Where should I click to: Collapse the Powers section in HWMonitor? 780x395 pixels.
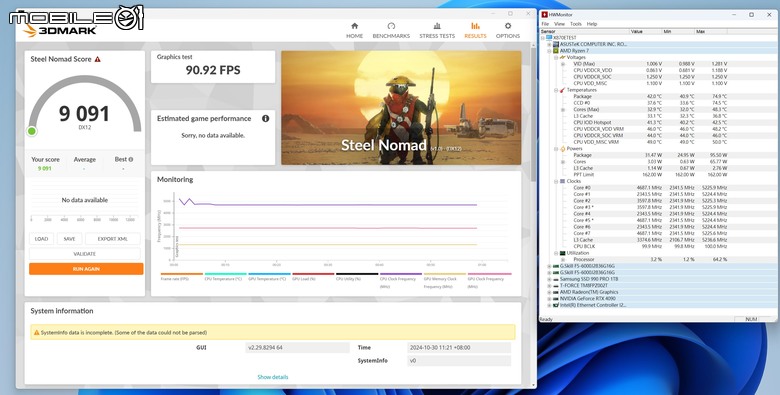click(556, 149)
